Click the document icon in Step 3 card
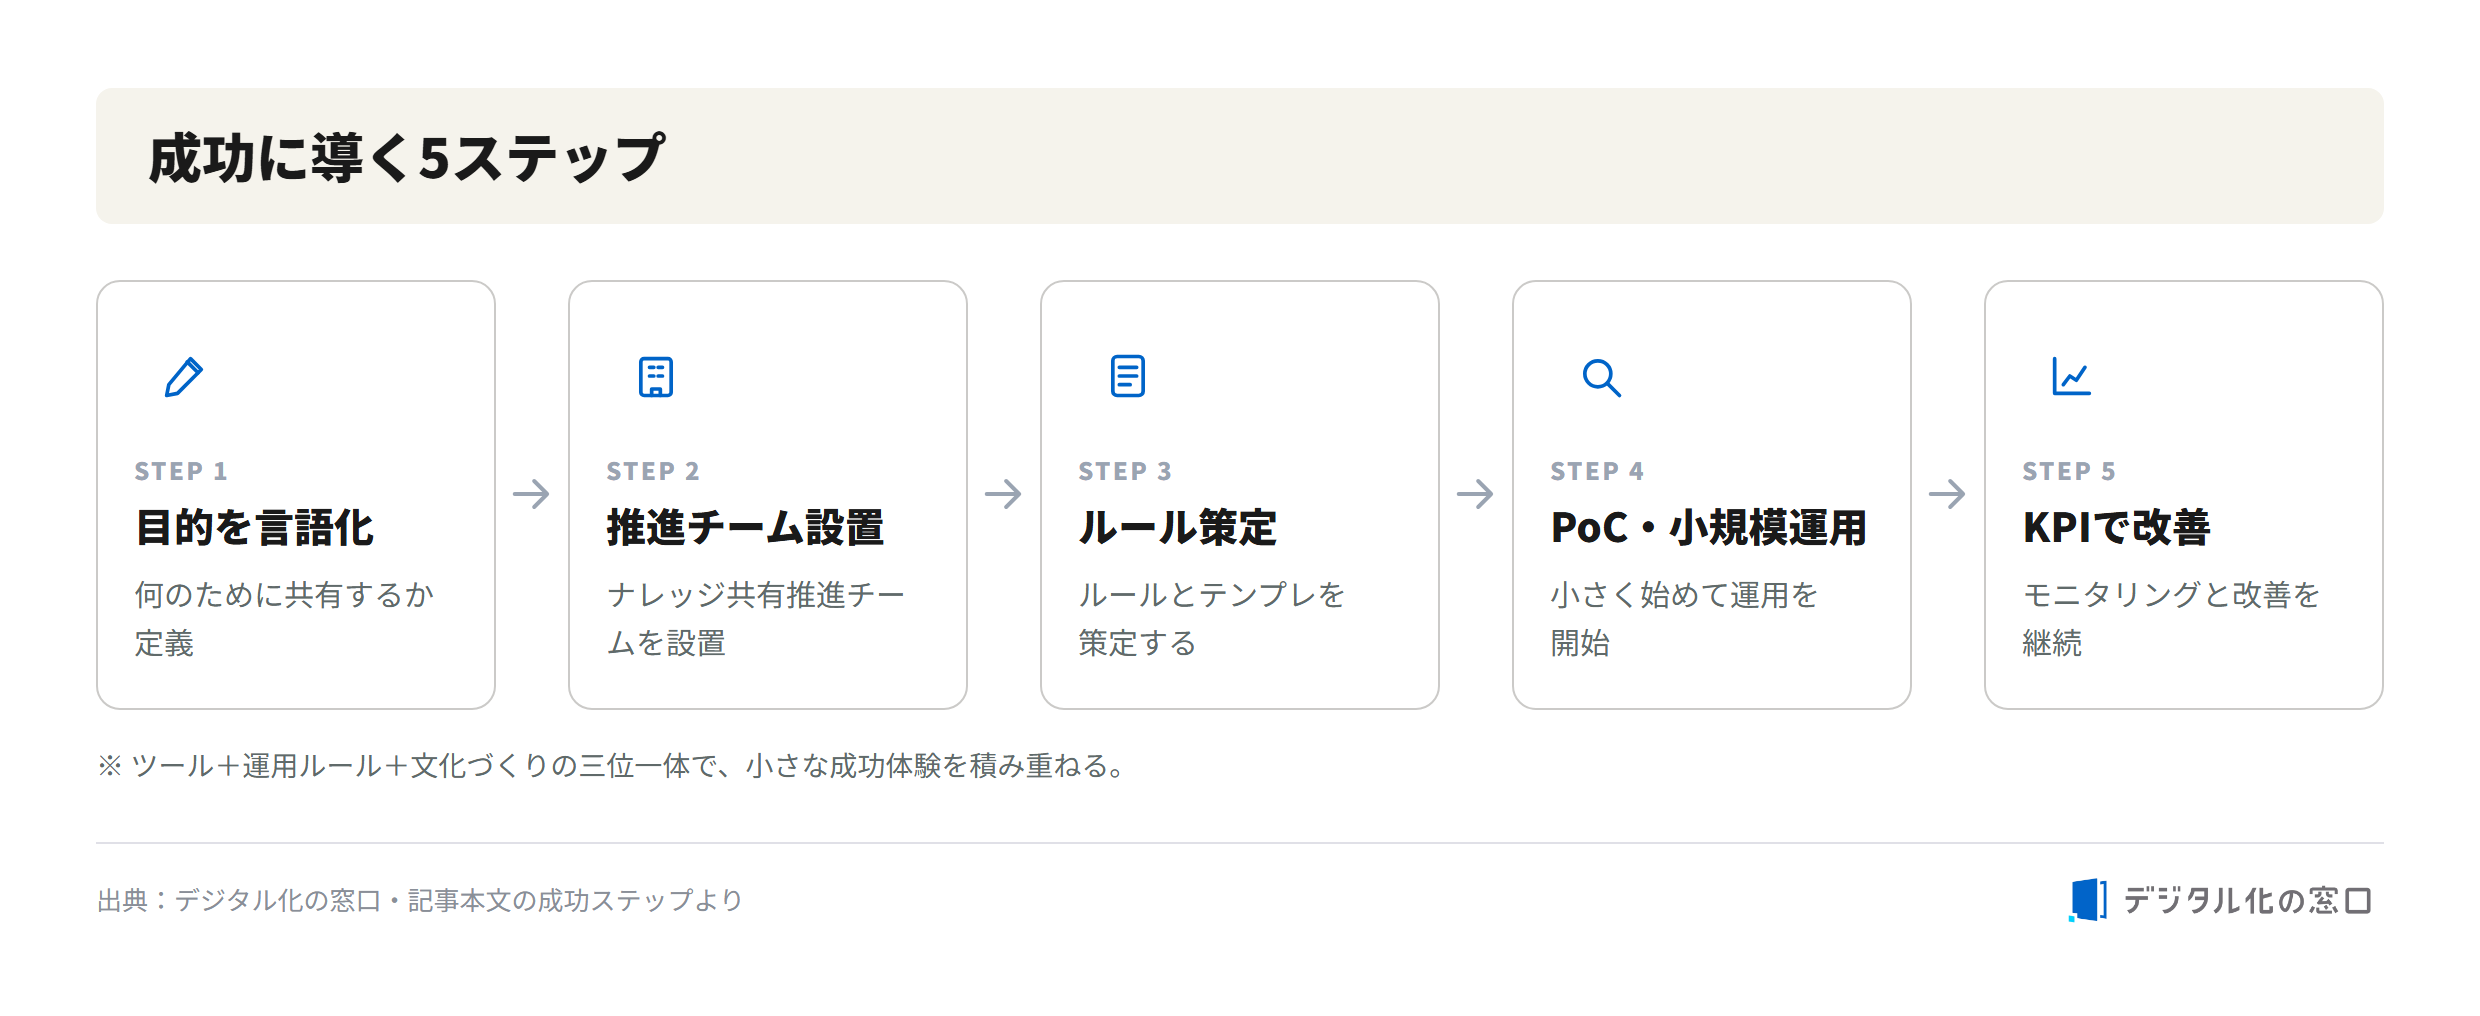 [x=1128, y=376]
